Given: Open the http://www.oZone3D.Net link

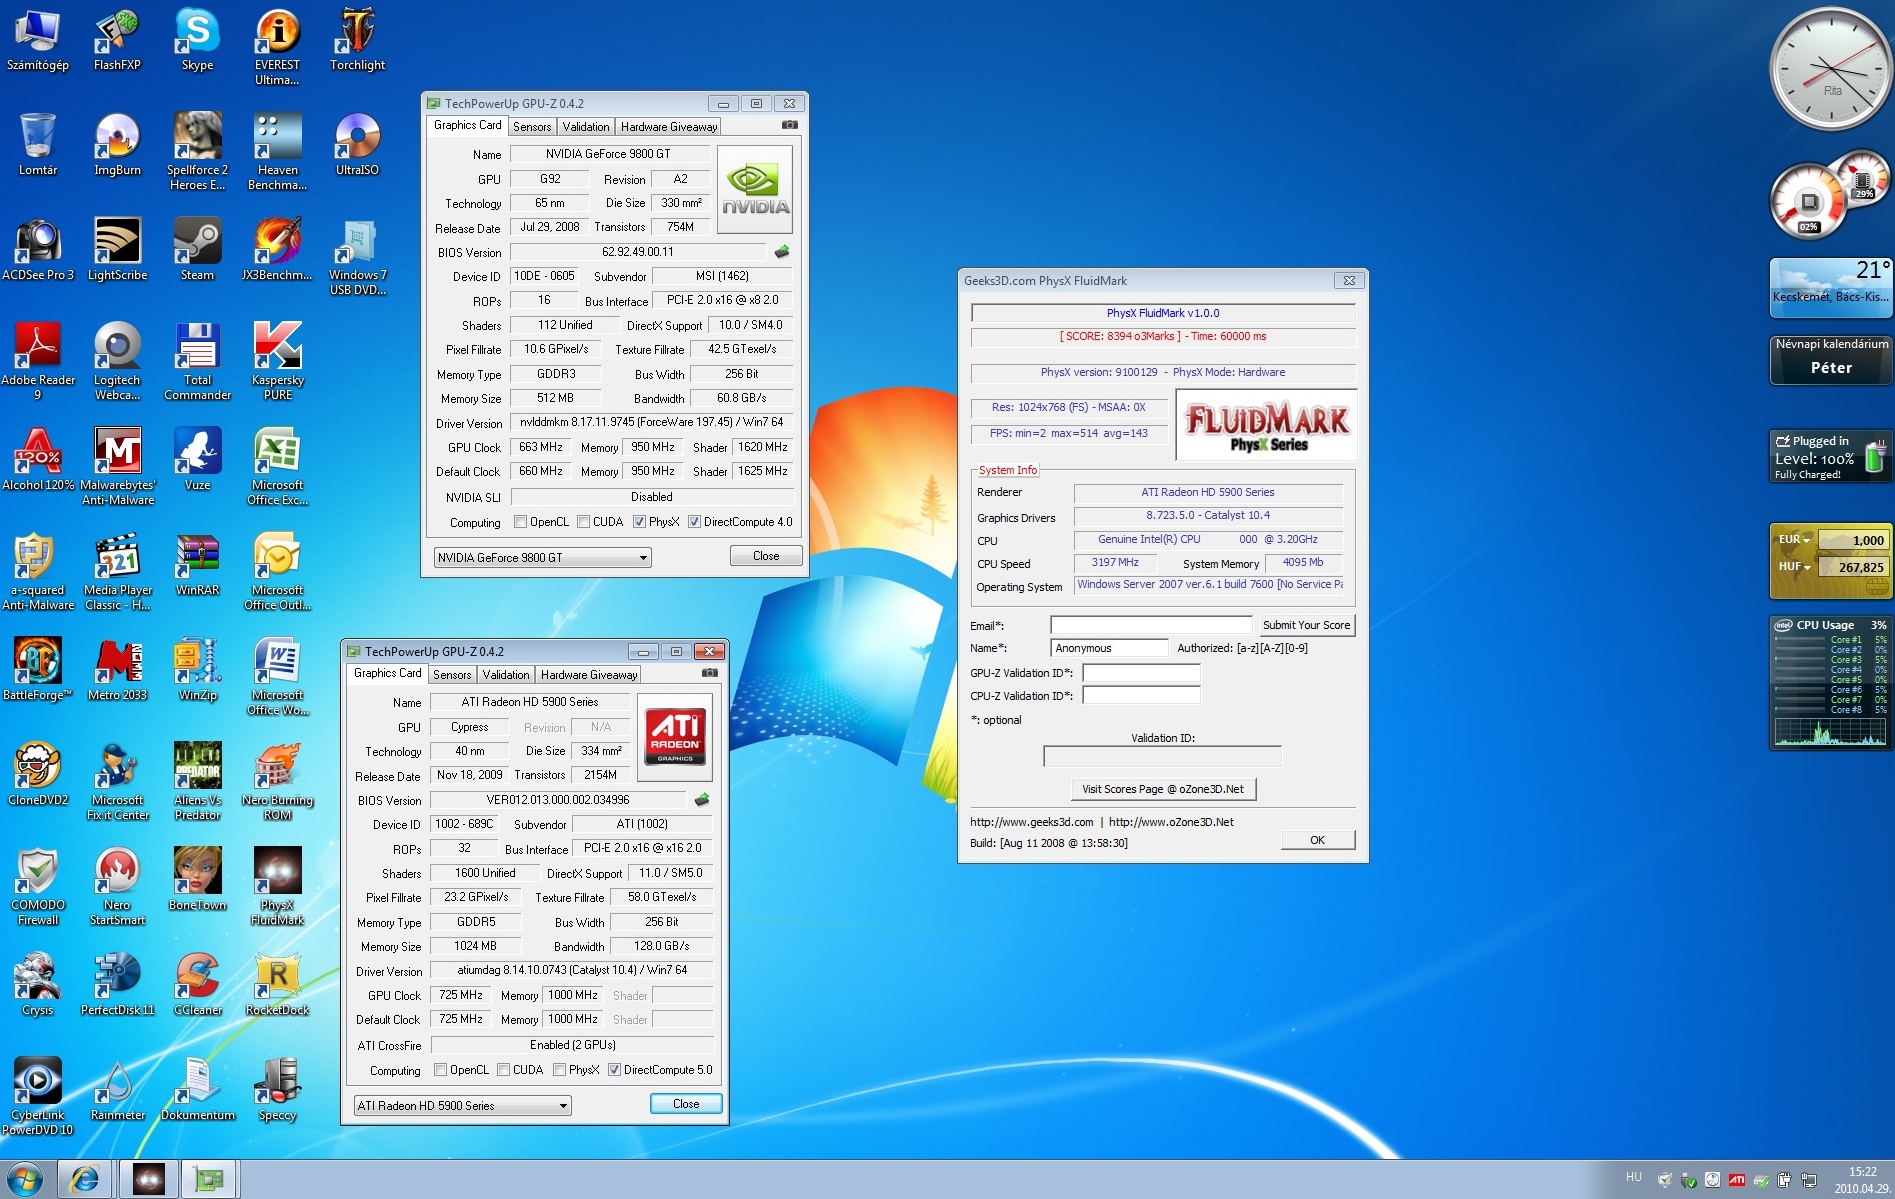Looking at the screenshot, I should [x=1171, y=822].
